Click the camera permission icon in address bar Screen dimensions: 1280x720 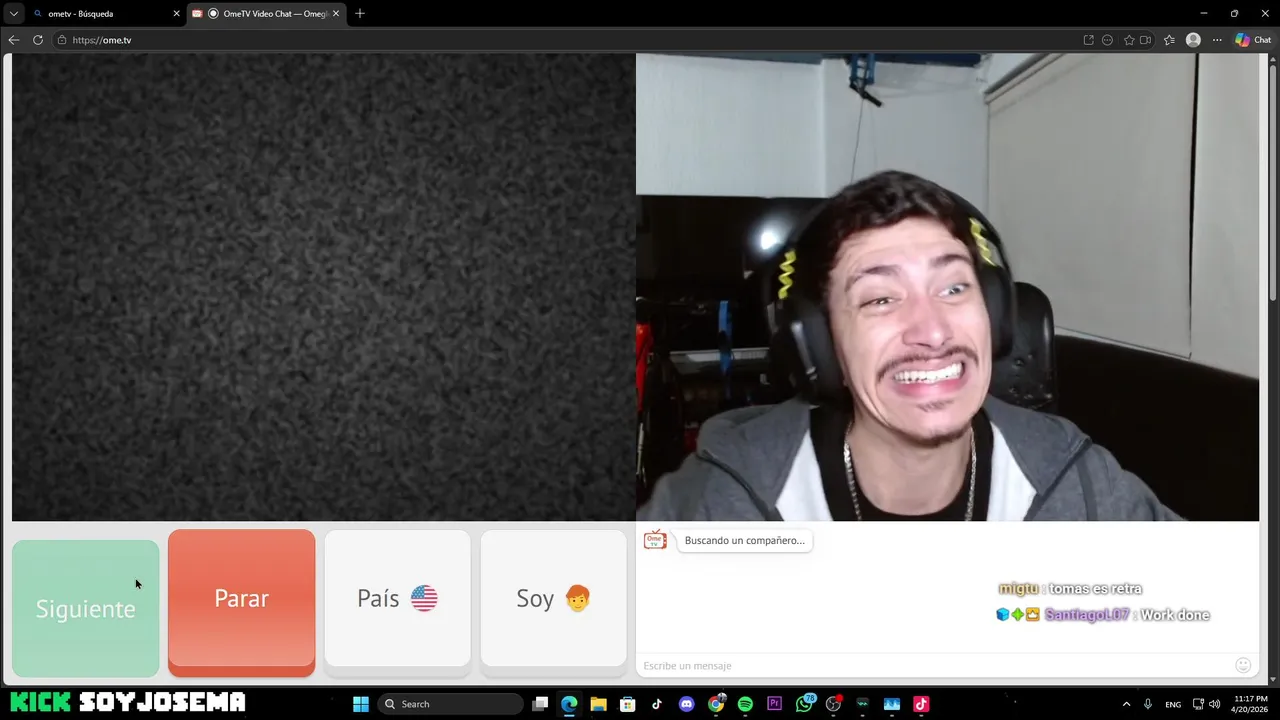tap(1145, 40)
